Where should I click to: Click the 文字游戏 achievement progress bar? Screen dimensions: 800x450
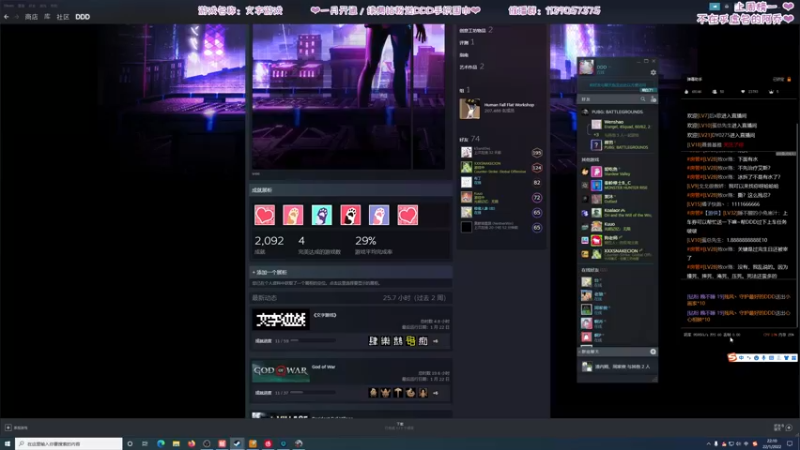click(313, 341)
